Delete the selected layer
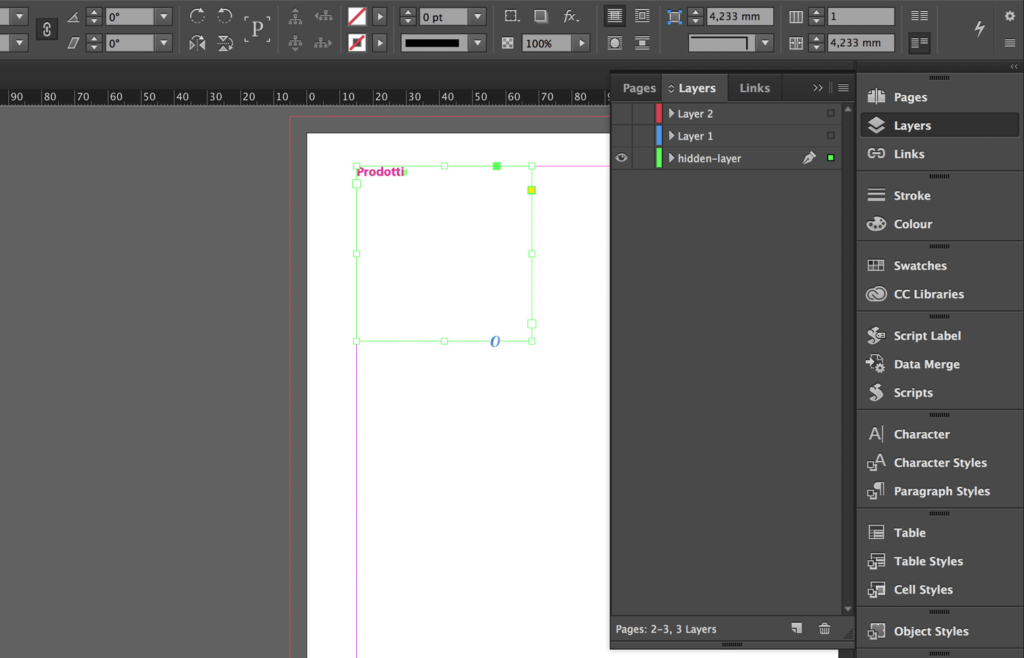 coord(824,629)
